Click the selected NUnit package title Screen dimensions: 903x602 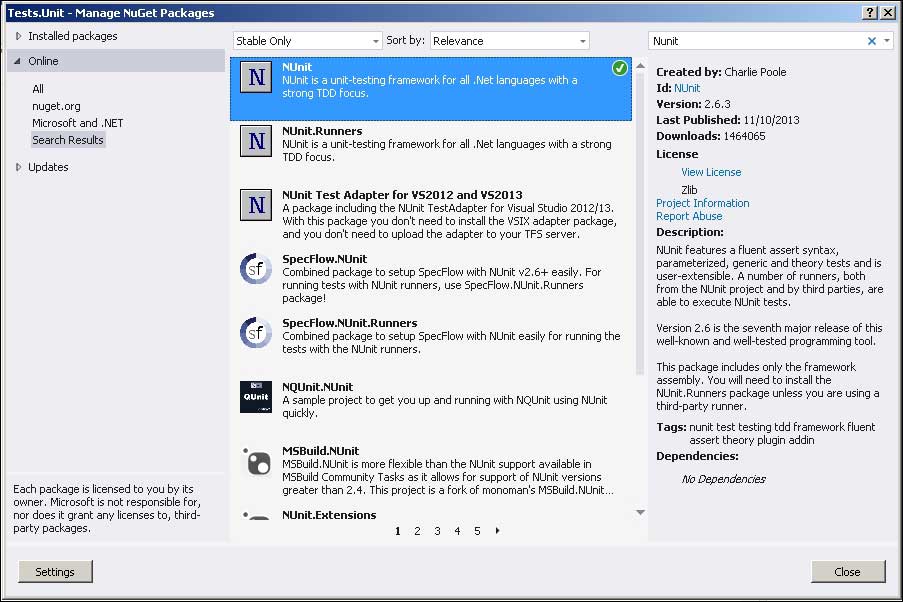pyautogui.click(x=297, y=67)
